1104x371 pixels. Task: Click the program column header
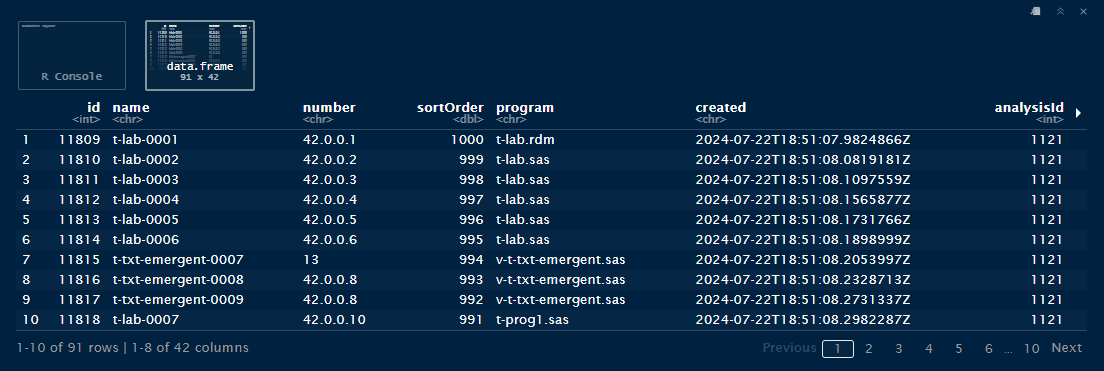[525, 108]
